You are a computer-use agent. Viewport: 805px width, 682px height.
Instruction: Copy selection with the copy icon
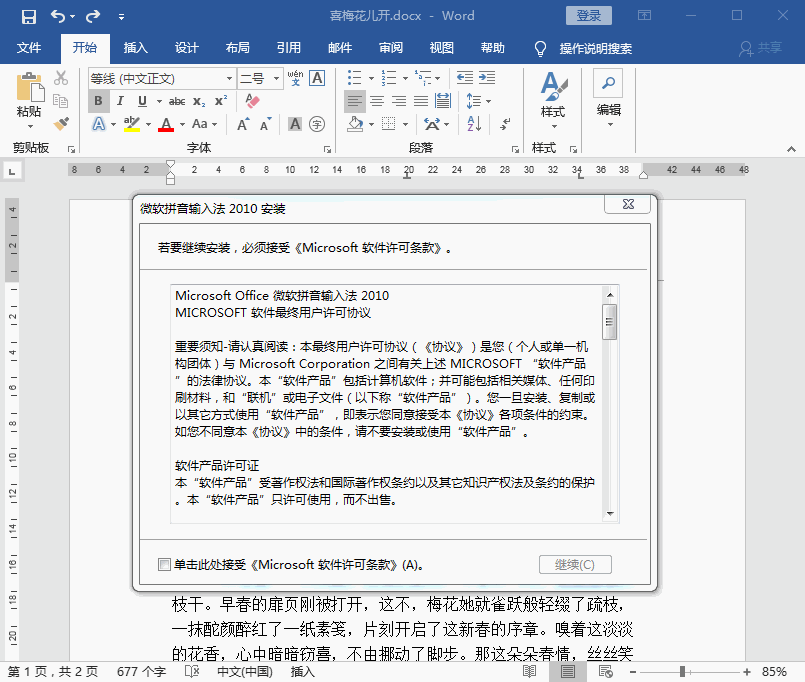(x=61, y=101)
